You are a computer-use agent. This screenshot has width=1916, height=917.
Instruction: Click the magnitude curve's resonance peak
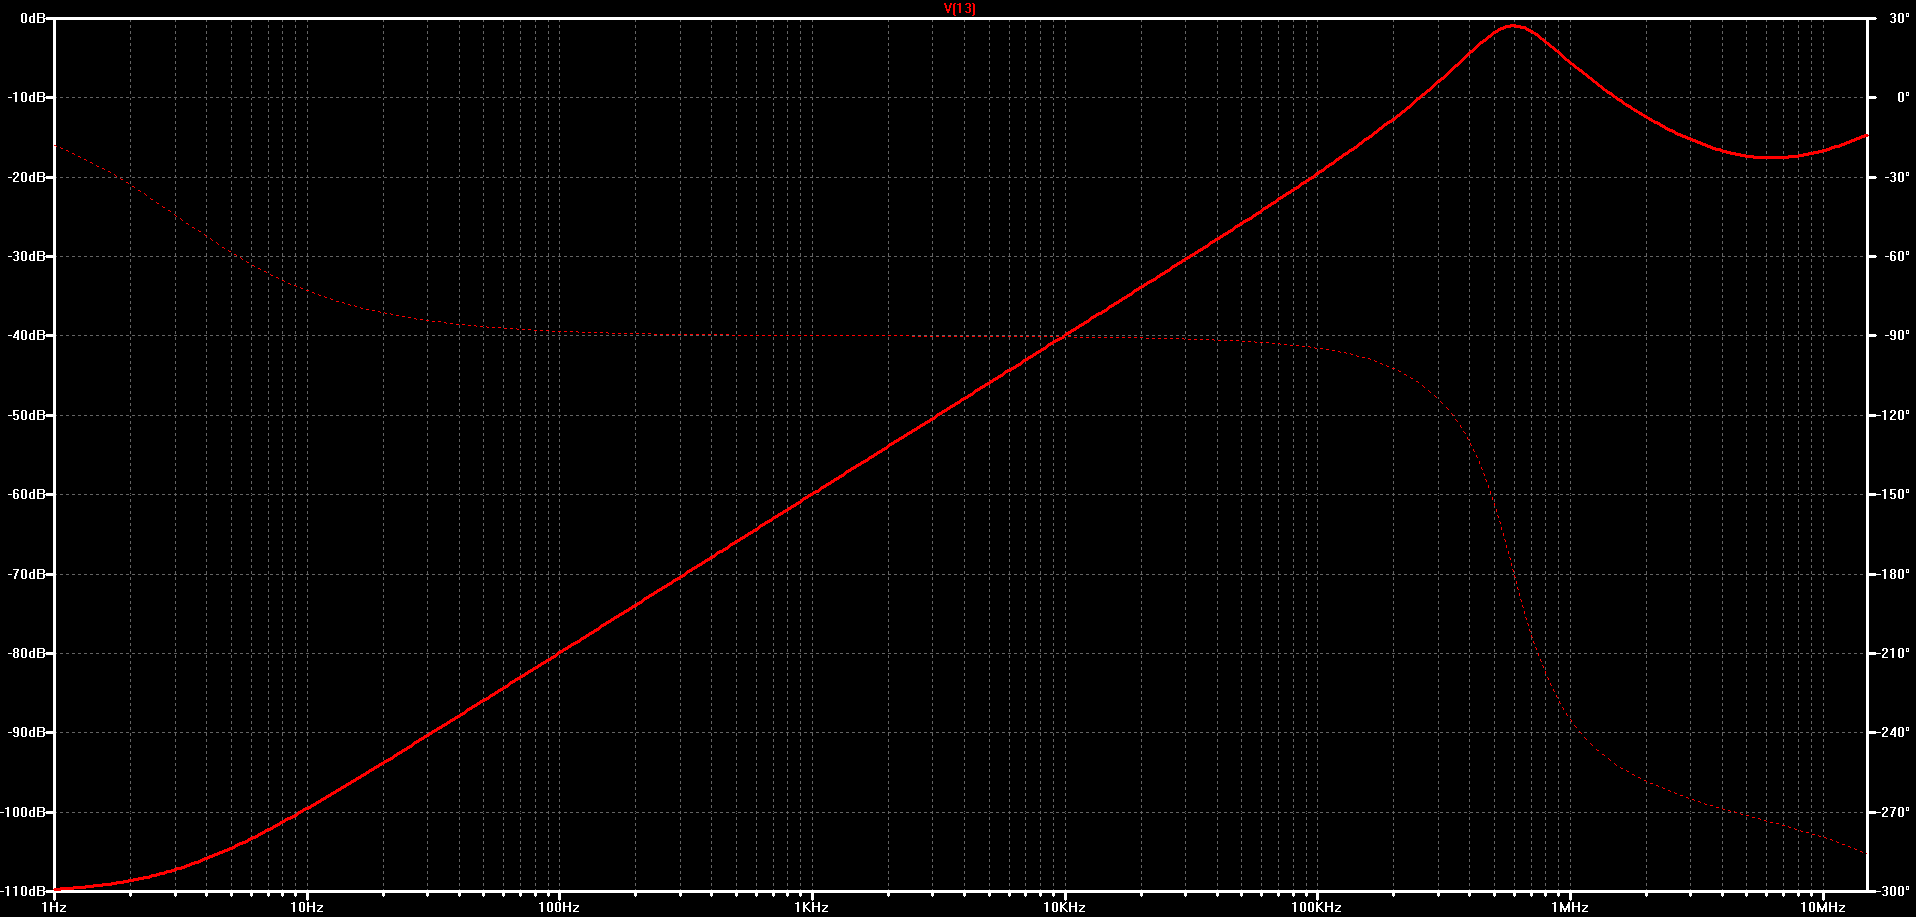[1511, 26]
